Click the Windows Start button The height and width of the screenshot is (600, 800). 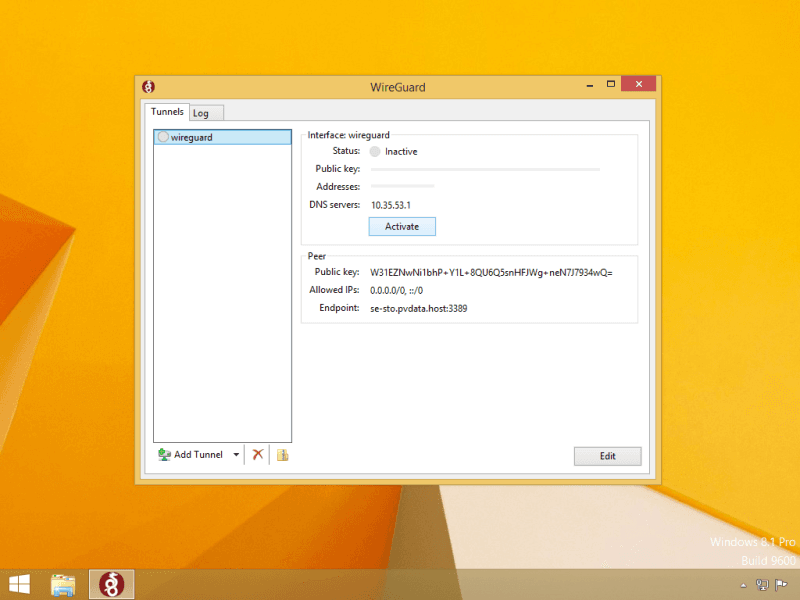19,584
